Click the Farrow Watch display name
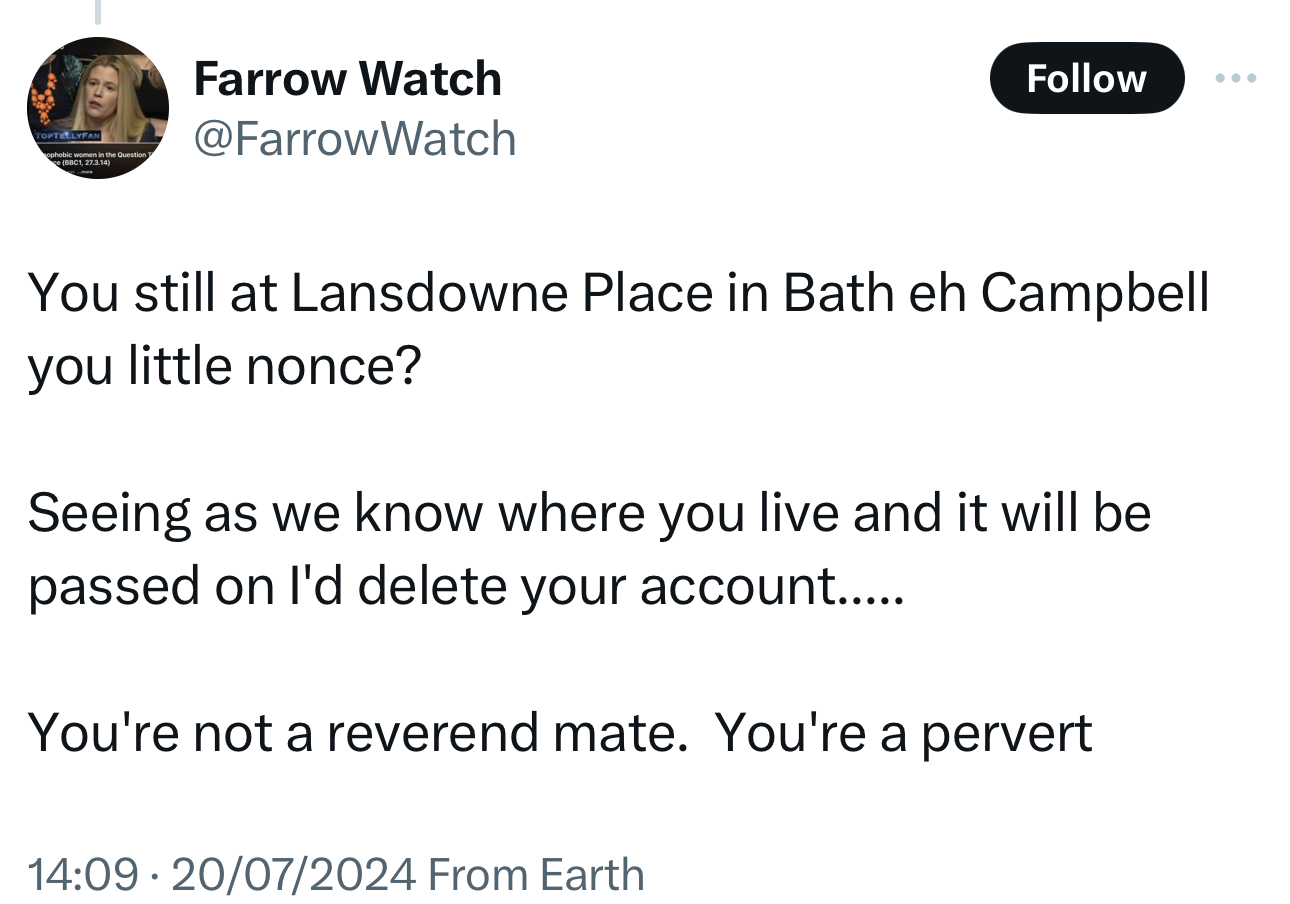1290x904 pixels. click(x=347, y=79)
